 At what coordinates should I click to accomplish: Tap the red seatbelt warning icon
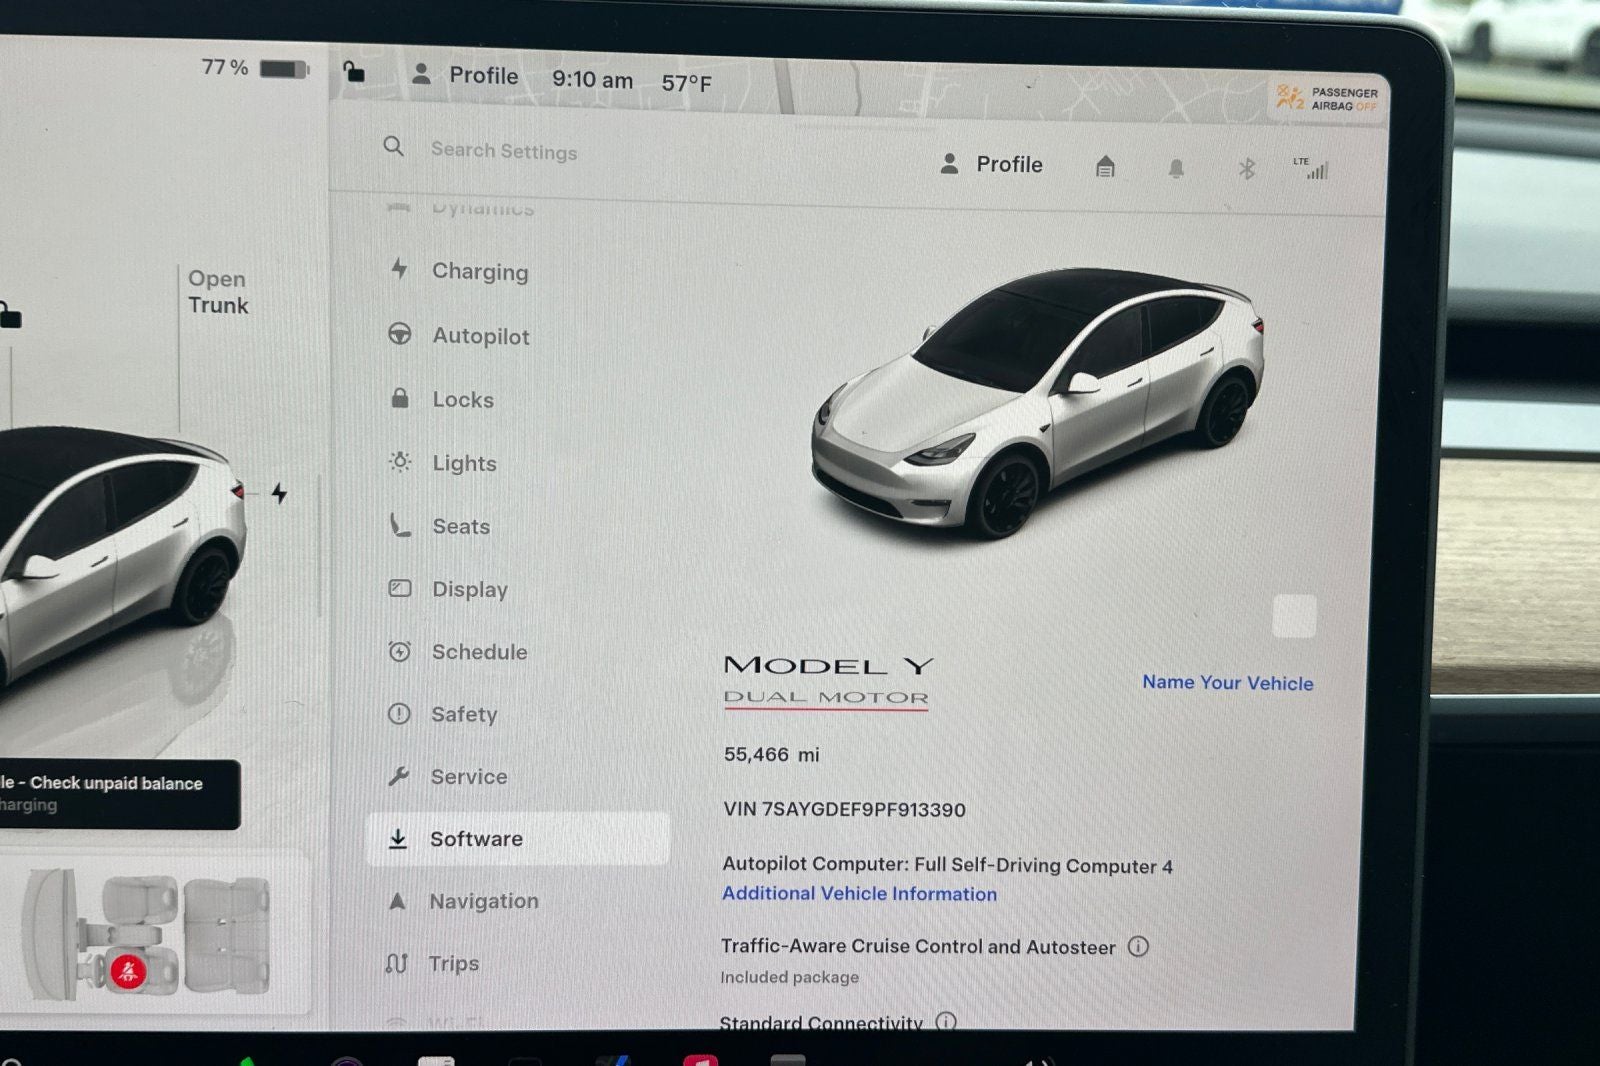[x=128, y=970]
